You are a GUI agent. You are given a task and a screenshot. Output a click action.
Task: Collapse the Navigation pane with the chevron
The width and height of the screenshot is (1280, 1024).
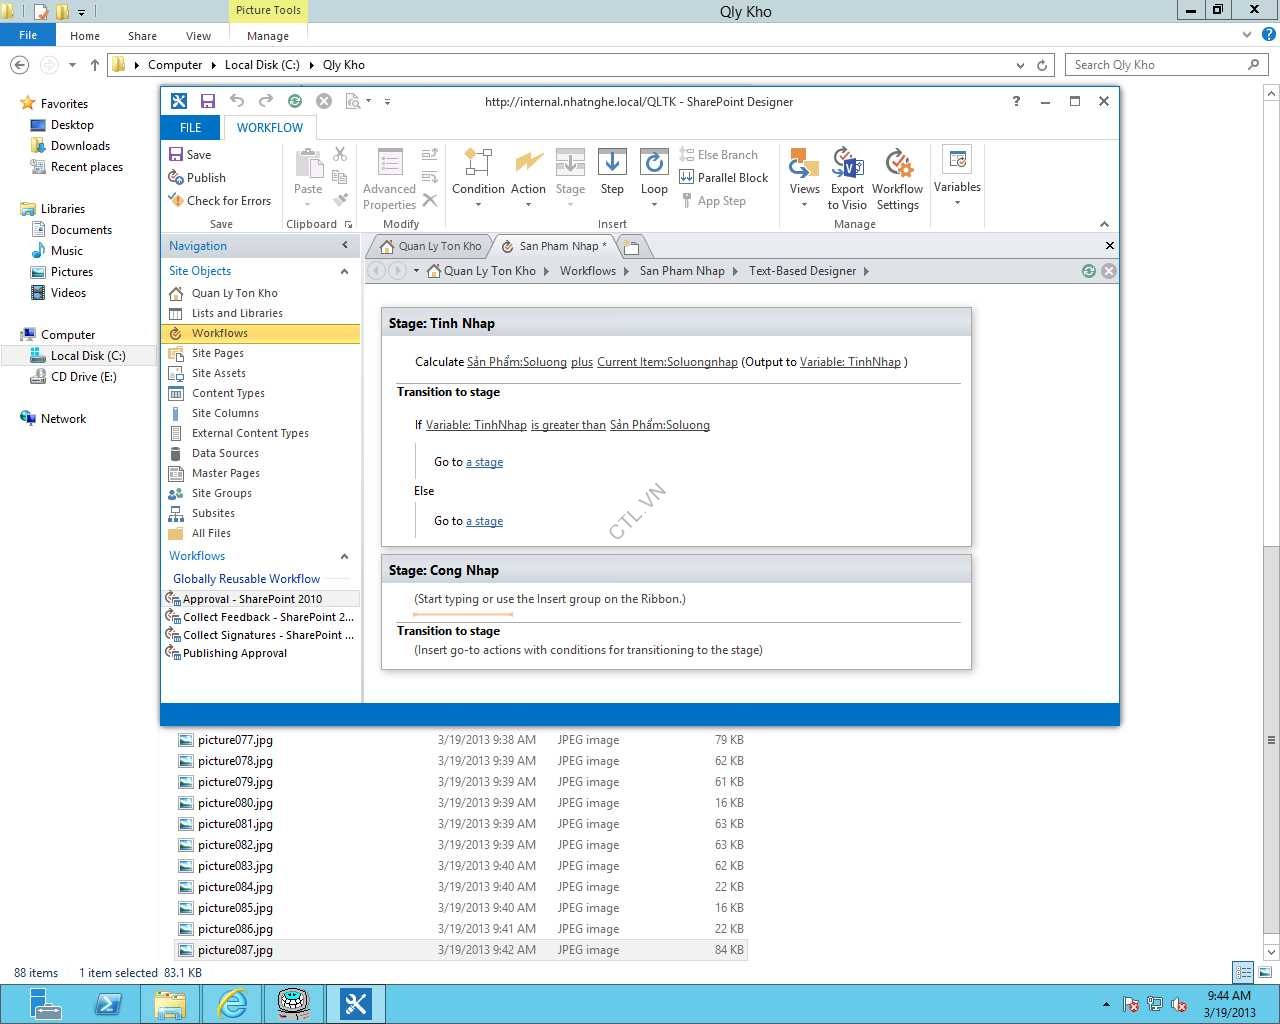coord(345,246)
